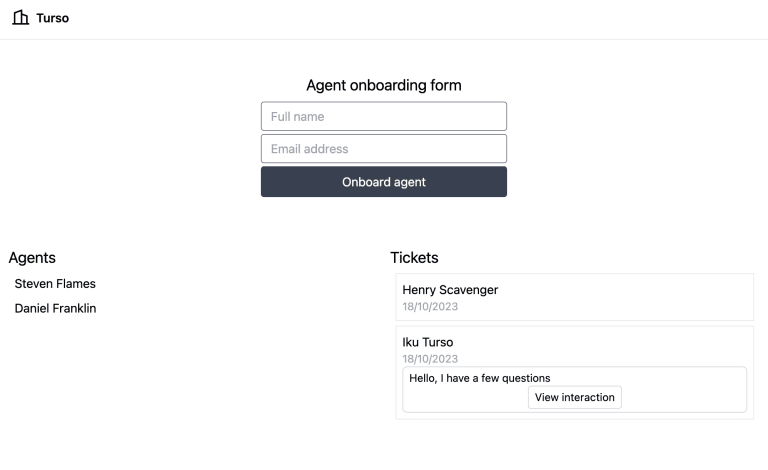Image resolution: width=768 pixels, height=470 pixels.
Task: Focus the Email address input field
Action: pyautogui.click(x=384, y=148)
